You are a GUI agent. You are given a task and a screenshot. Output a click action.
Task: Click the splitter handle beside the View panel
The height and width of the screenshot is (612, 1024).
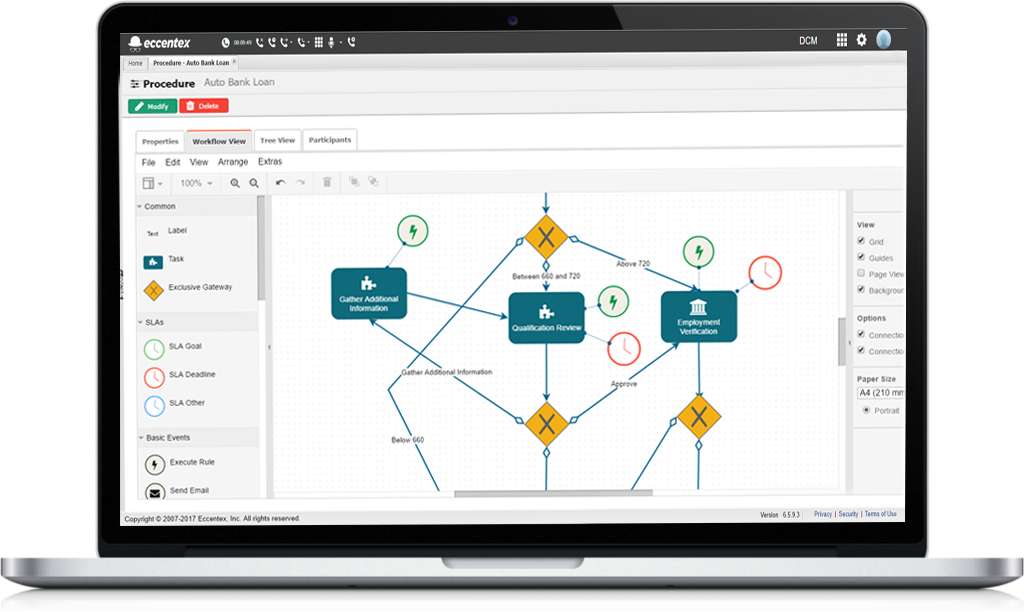pyautogui.click(x=849, y=342)
